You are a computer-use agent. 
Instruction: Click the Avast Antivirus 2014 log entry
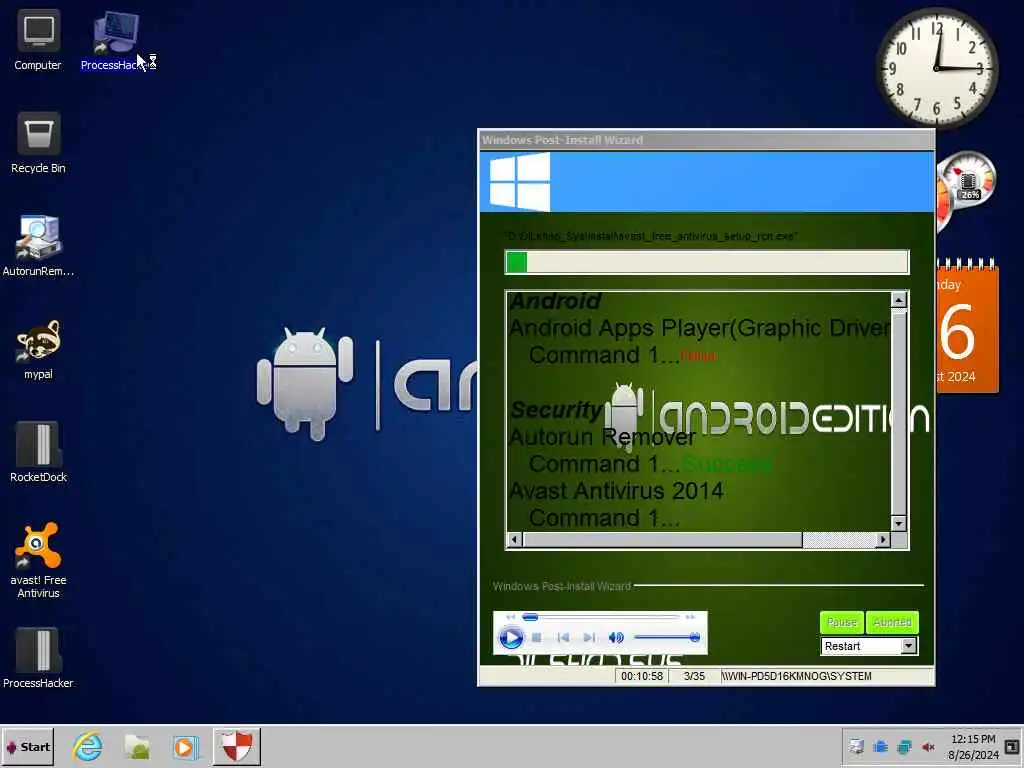[616, 490]
